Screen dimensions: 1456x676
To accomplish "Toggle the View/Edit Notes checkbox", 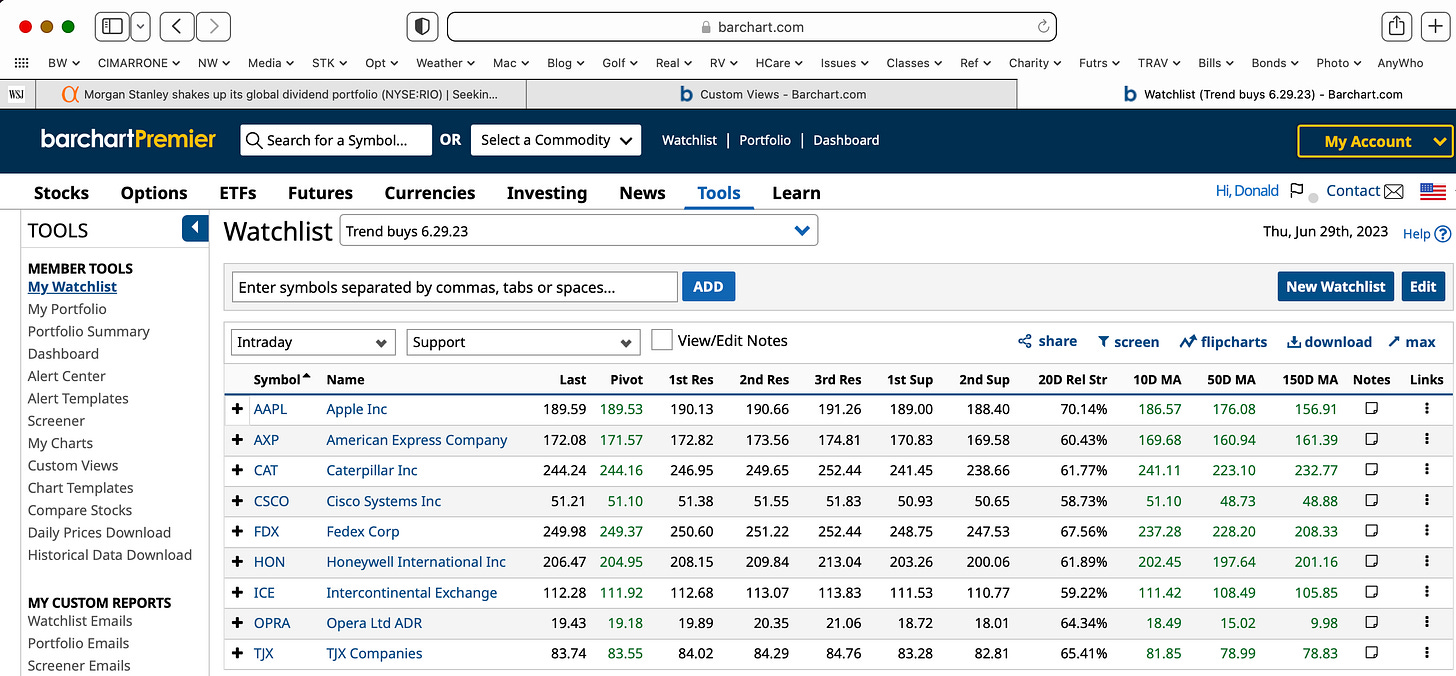I will (661, 340).
